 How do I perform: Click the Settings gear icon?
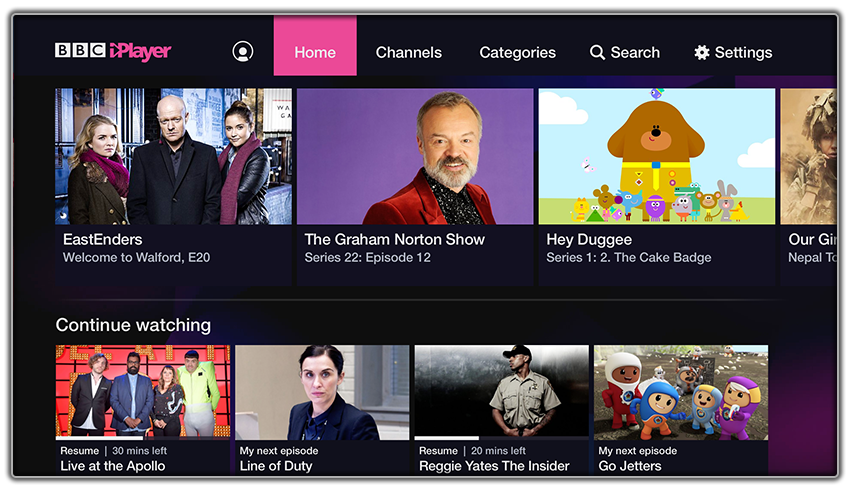coord(702,53)
